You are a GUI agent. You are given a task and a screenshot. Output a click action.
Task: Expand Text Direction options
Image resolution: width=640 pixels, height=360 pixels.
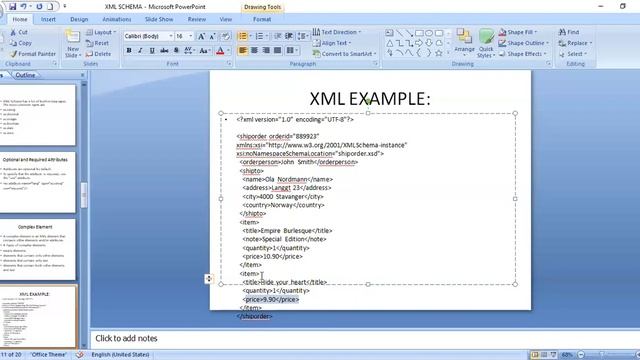[337, 32]
